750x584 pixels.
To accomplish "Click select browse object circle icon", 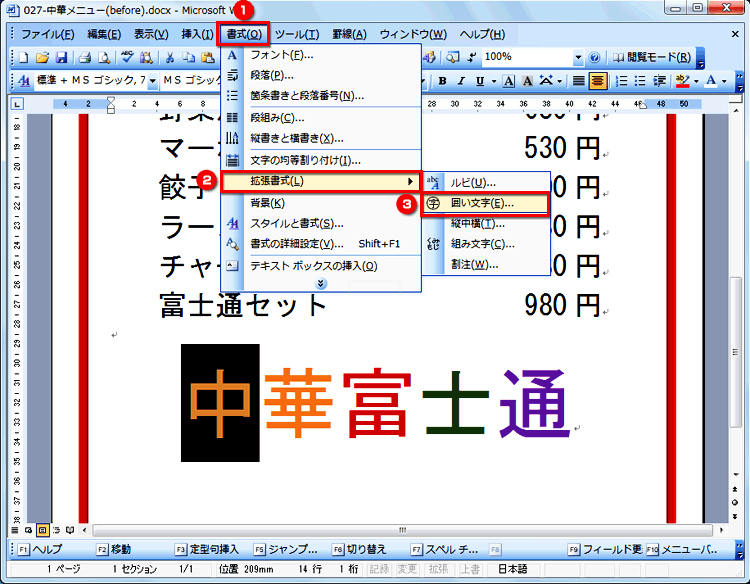I will pyautogui.click(x=735, y=502).
